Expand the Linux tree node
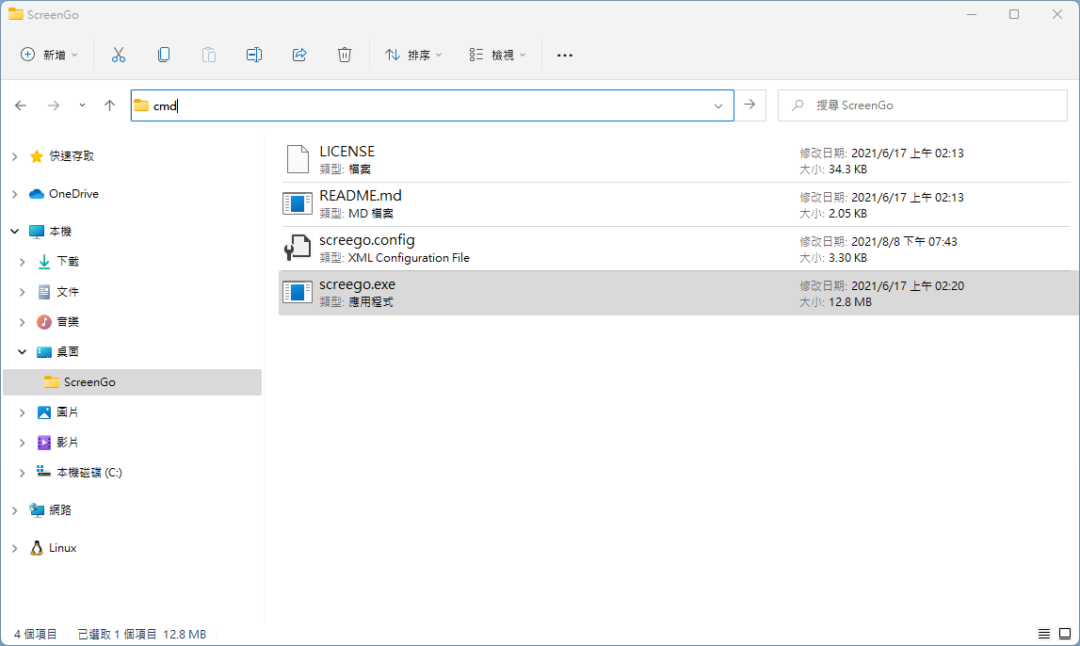The image size is (1080, 646). (14, 548)
